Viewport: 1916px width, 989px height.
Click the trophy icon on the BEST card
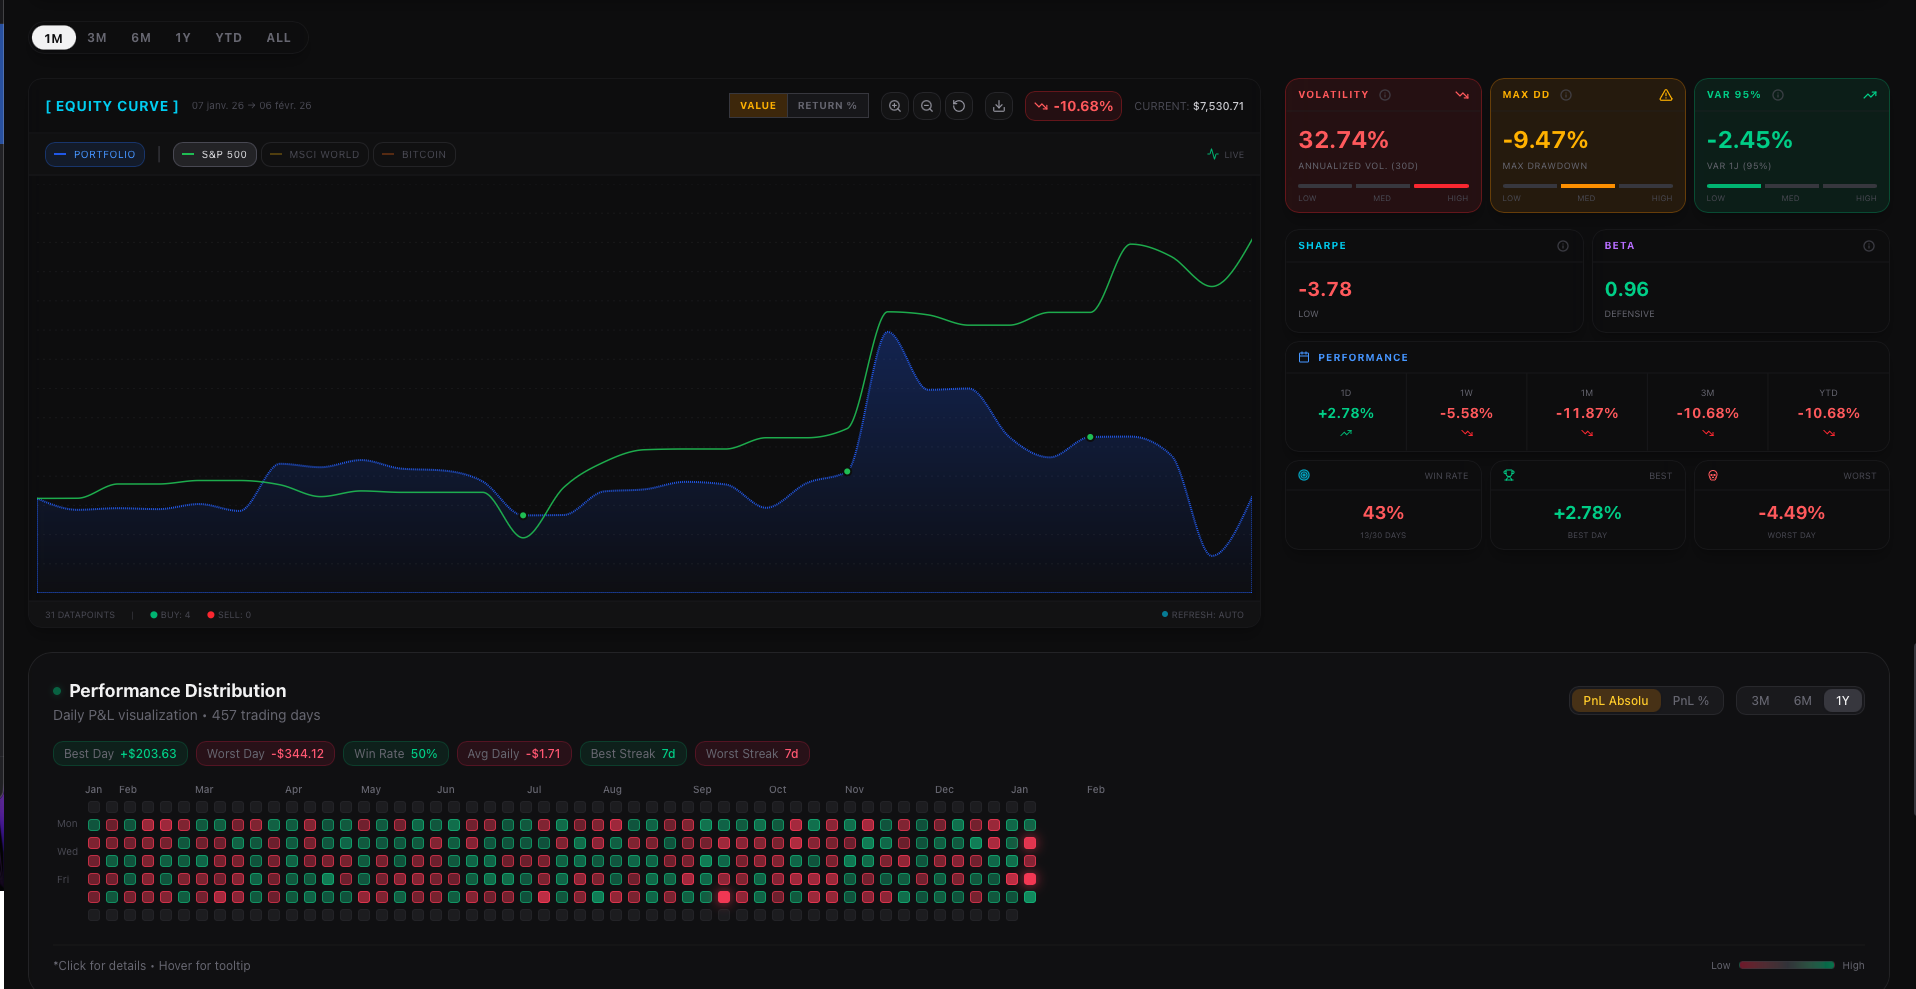[x=1509, y=475]
